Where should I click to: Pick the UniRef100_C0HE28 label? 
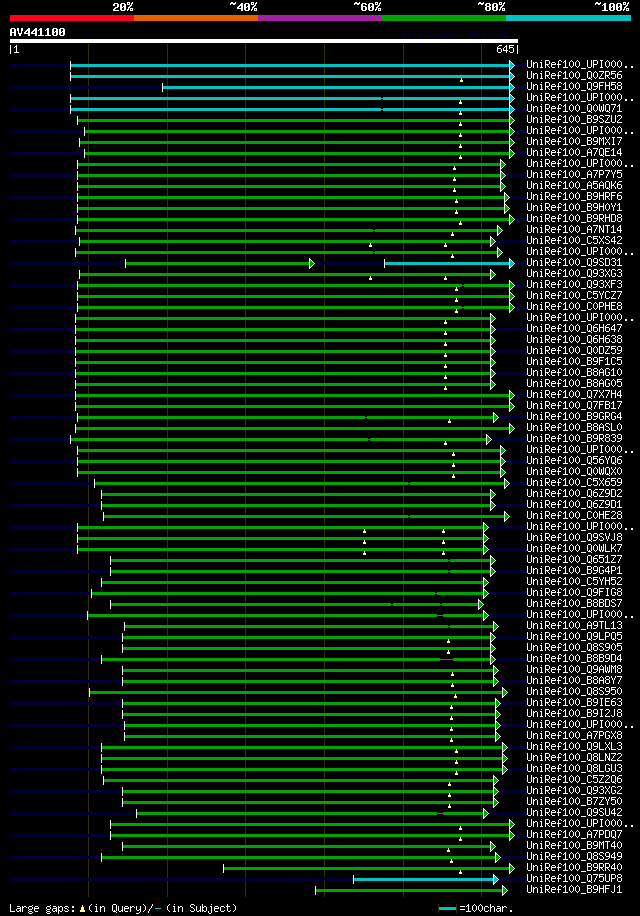(574, 516)
